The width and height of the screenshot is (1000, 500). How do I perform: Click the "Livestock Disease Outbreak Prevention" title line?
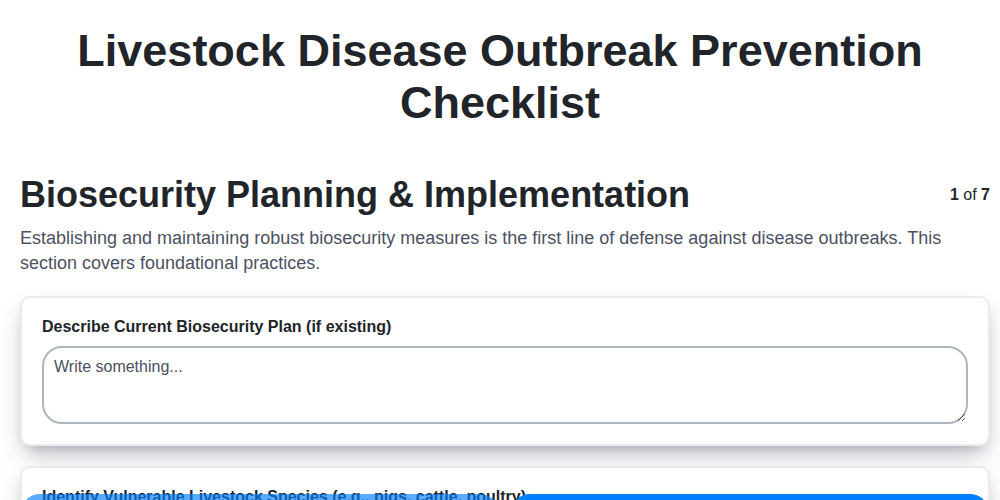[x=500, y=52]
